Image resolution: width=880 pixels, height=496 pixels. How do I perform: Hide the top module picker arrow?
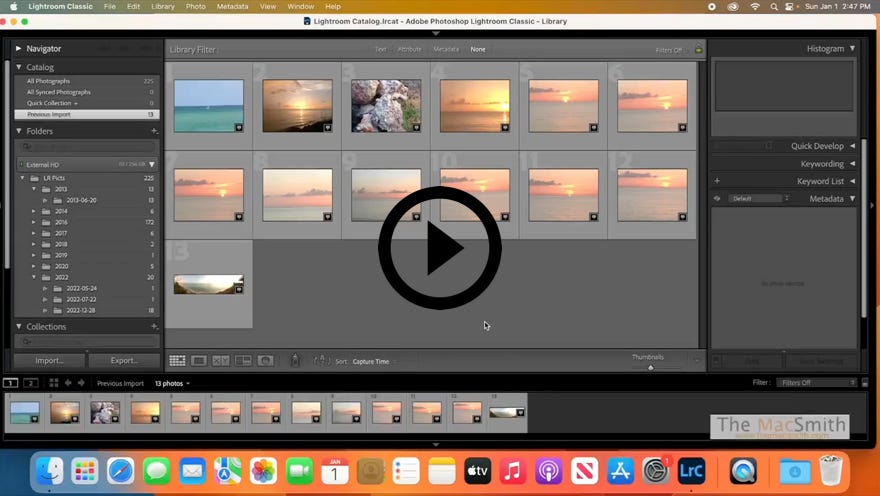click(x=436, y=34)
